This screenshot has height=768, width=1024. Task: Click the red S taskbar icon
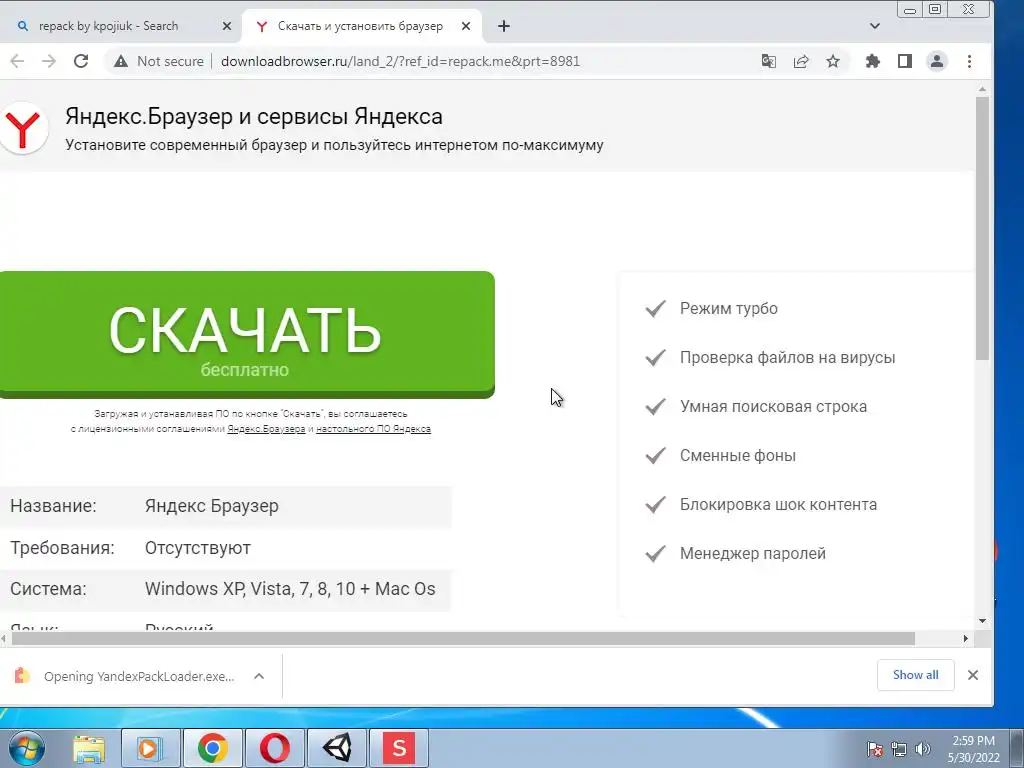click(x=399, y=748)
